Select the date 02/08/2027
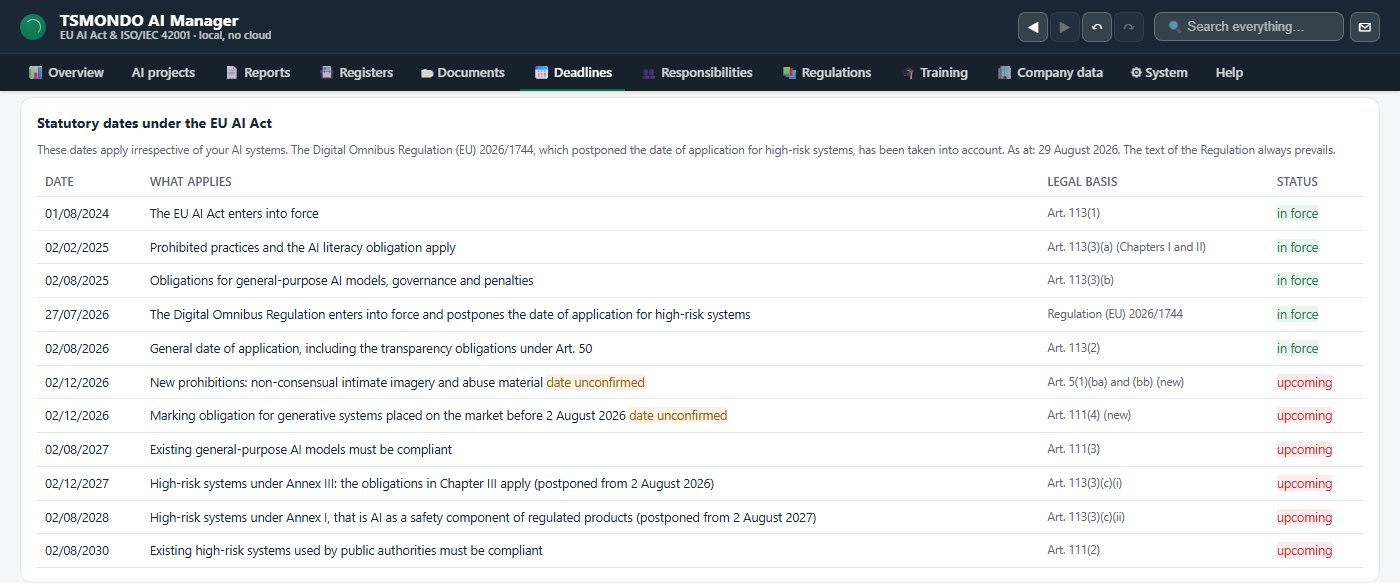The image size is (1400, 583). pyautogui.click(x=77, y=449)
